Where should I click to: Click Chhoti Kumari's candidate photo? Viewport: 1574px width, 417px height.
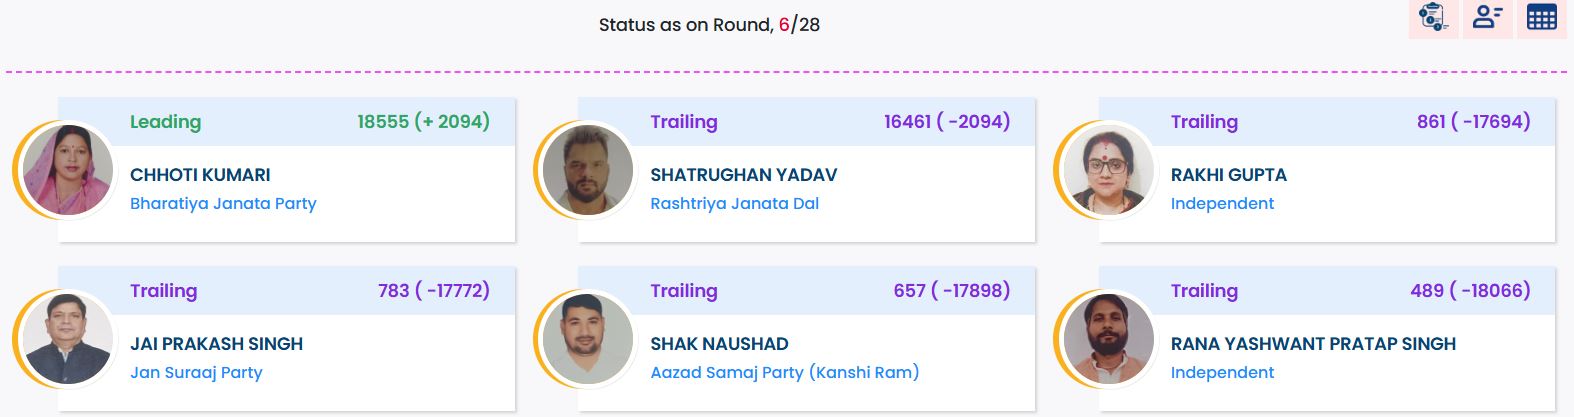click(68, 170)
